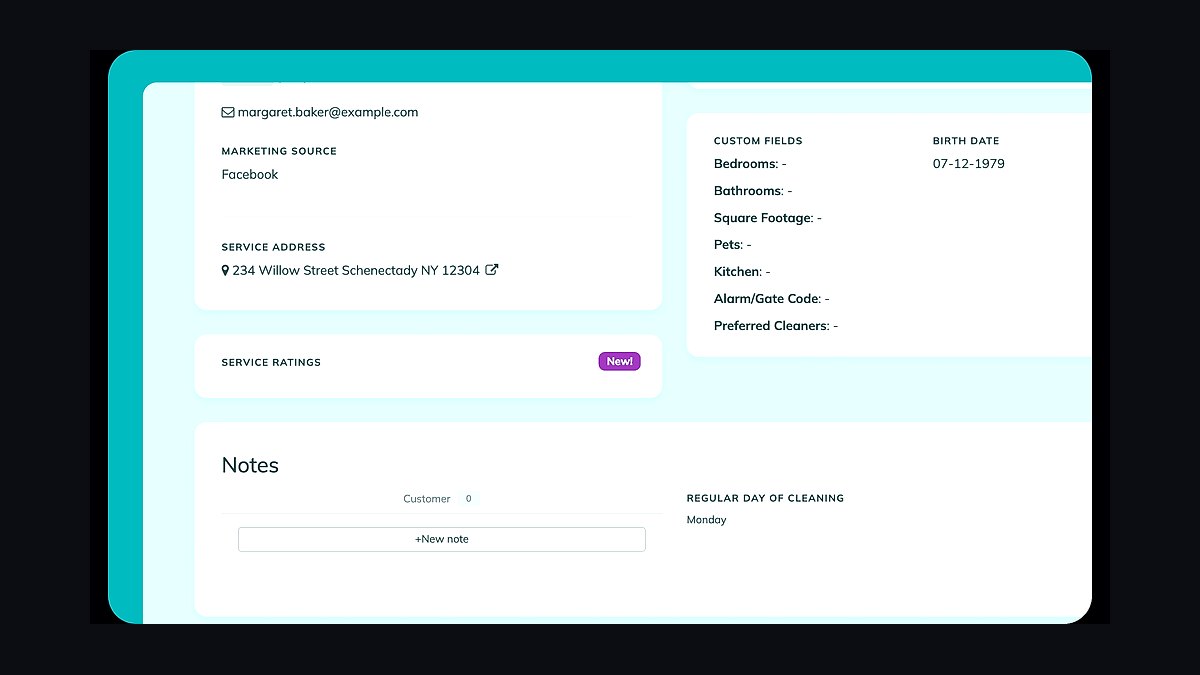Click the 234 Willow Street address text

[356, 271]
